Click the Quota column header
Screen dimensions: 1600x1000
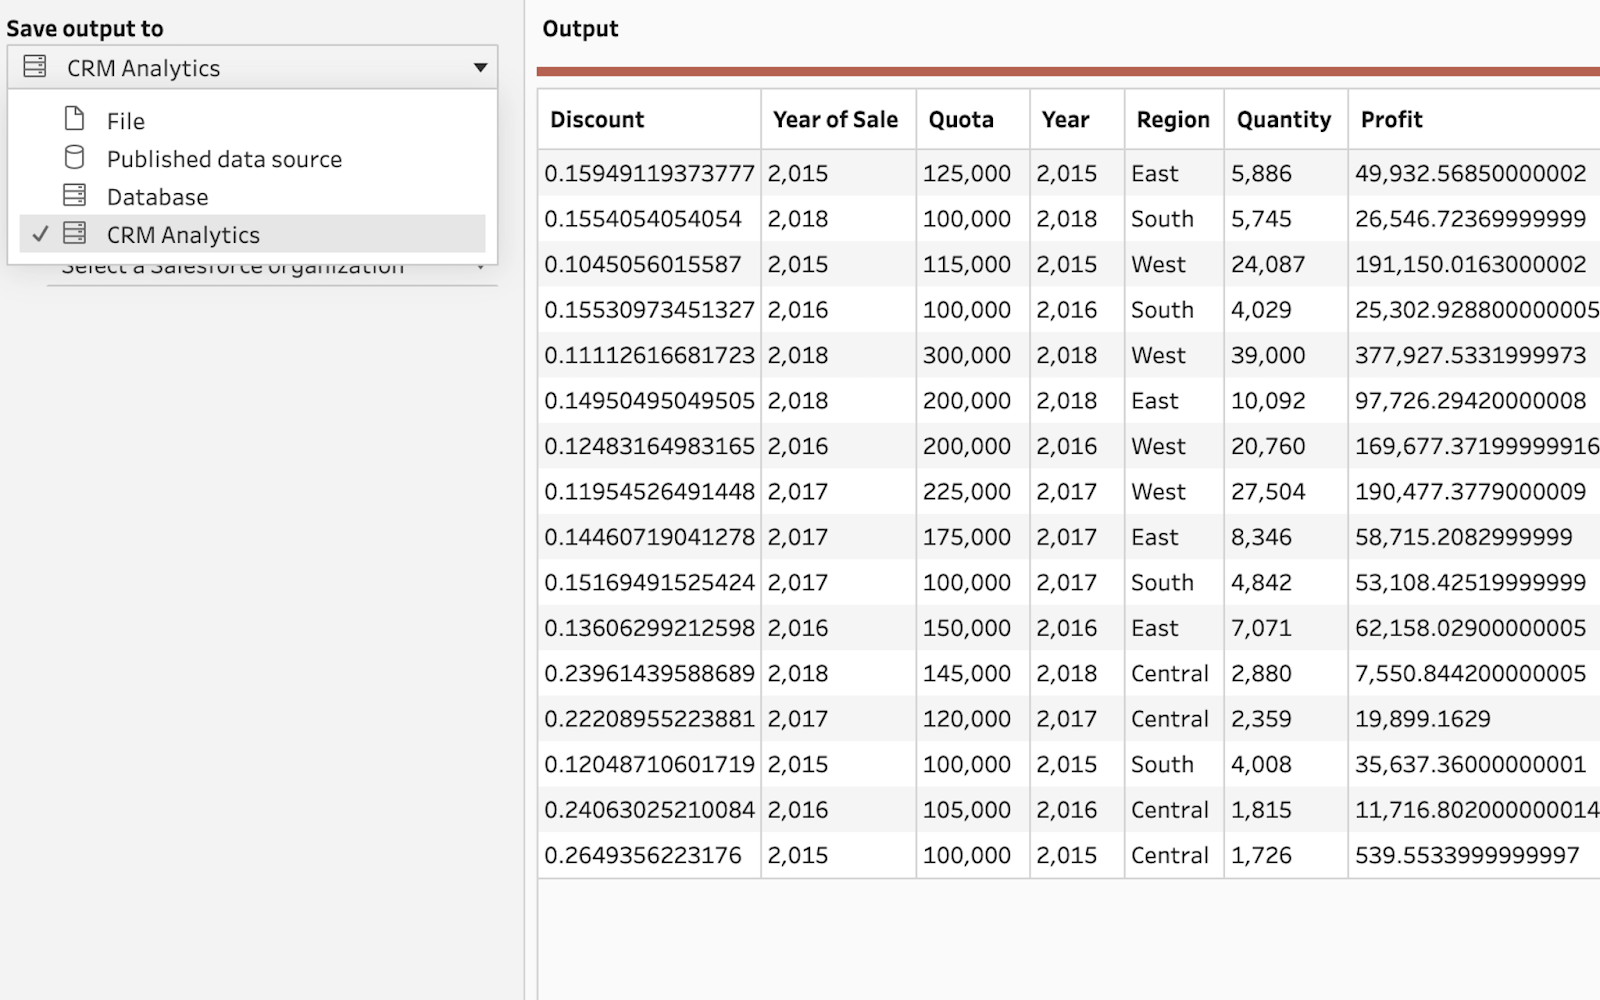(961, 119)
